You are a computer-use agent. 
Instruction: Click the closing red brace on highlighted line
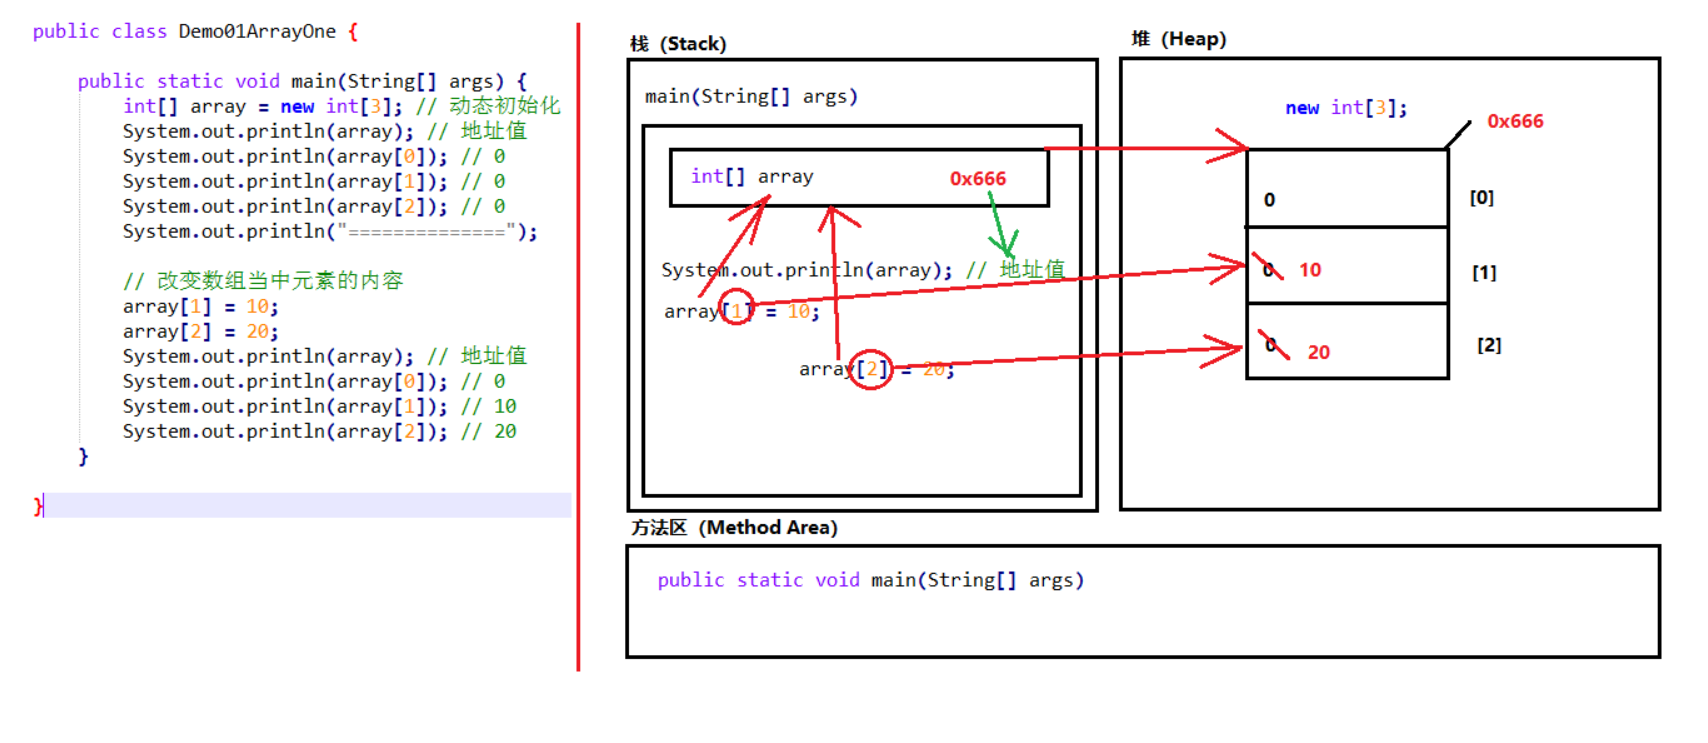pos(38,505)
